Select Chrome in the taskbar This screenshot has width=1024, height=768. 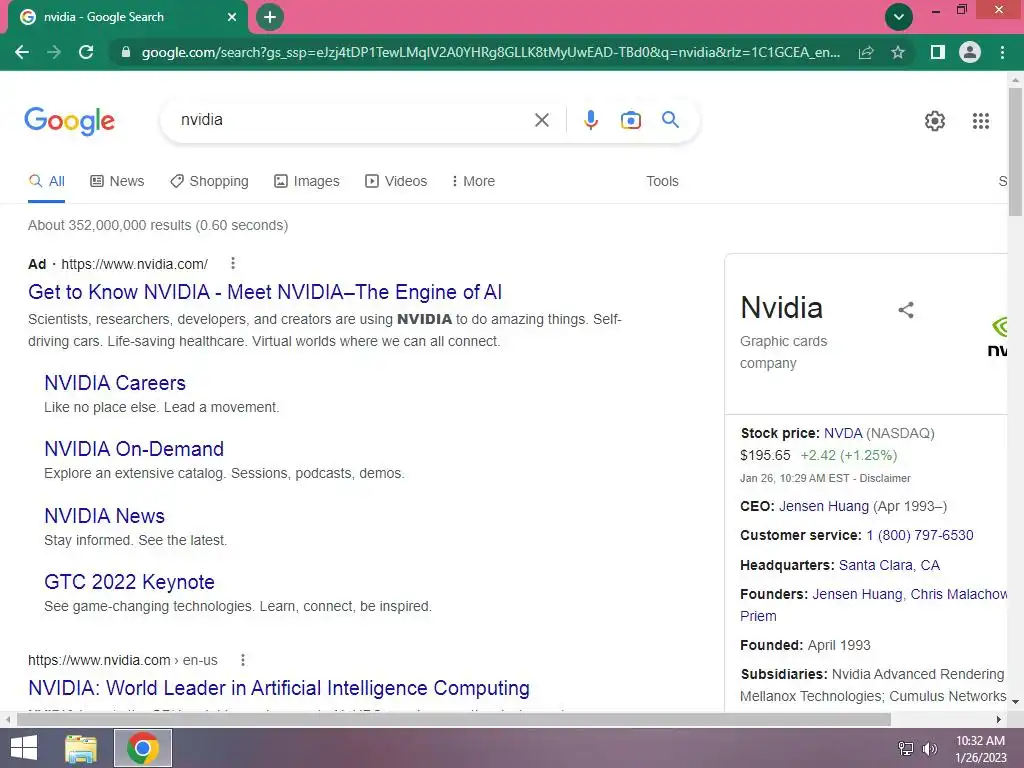pos(143,748)
